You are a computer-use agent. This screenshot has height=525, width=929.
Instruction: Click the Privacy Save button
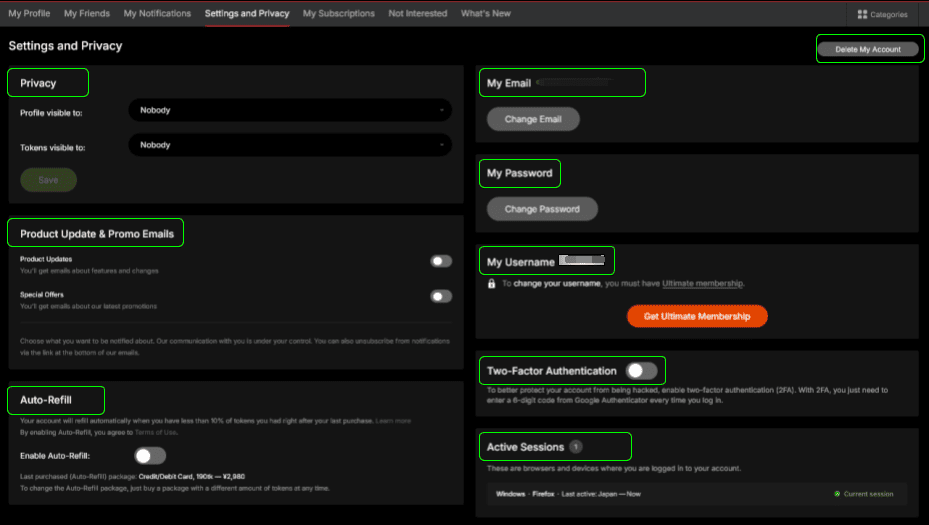point(48,180)
